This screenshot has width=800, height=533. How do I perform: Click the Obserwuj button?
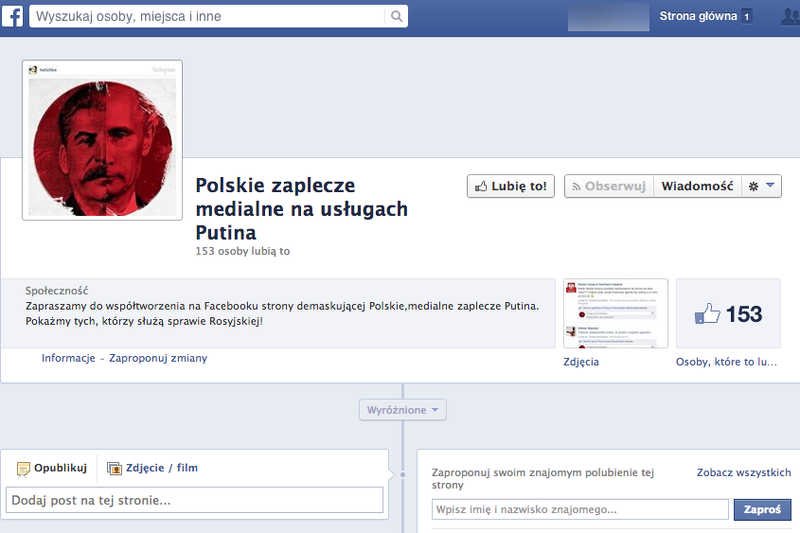point(609,186)
